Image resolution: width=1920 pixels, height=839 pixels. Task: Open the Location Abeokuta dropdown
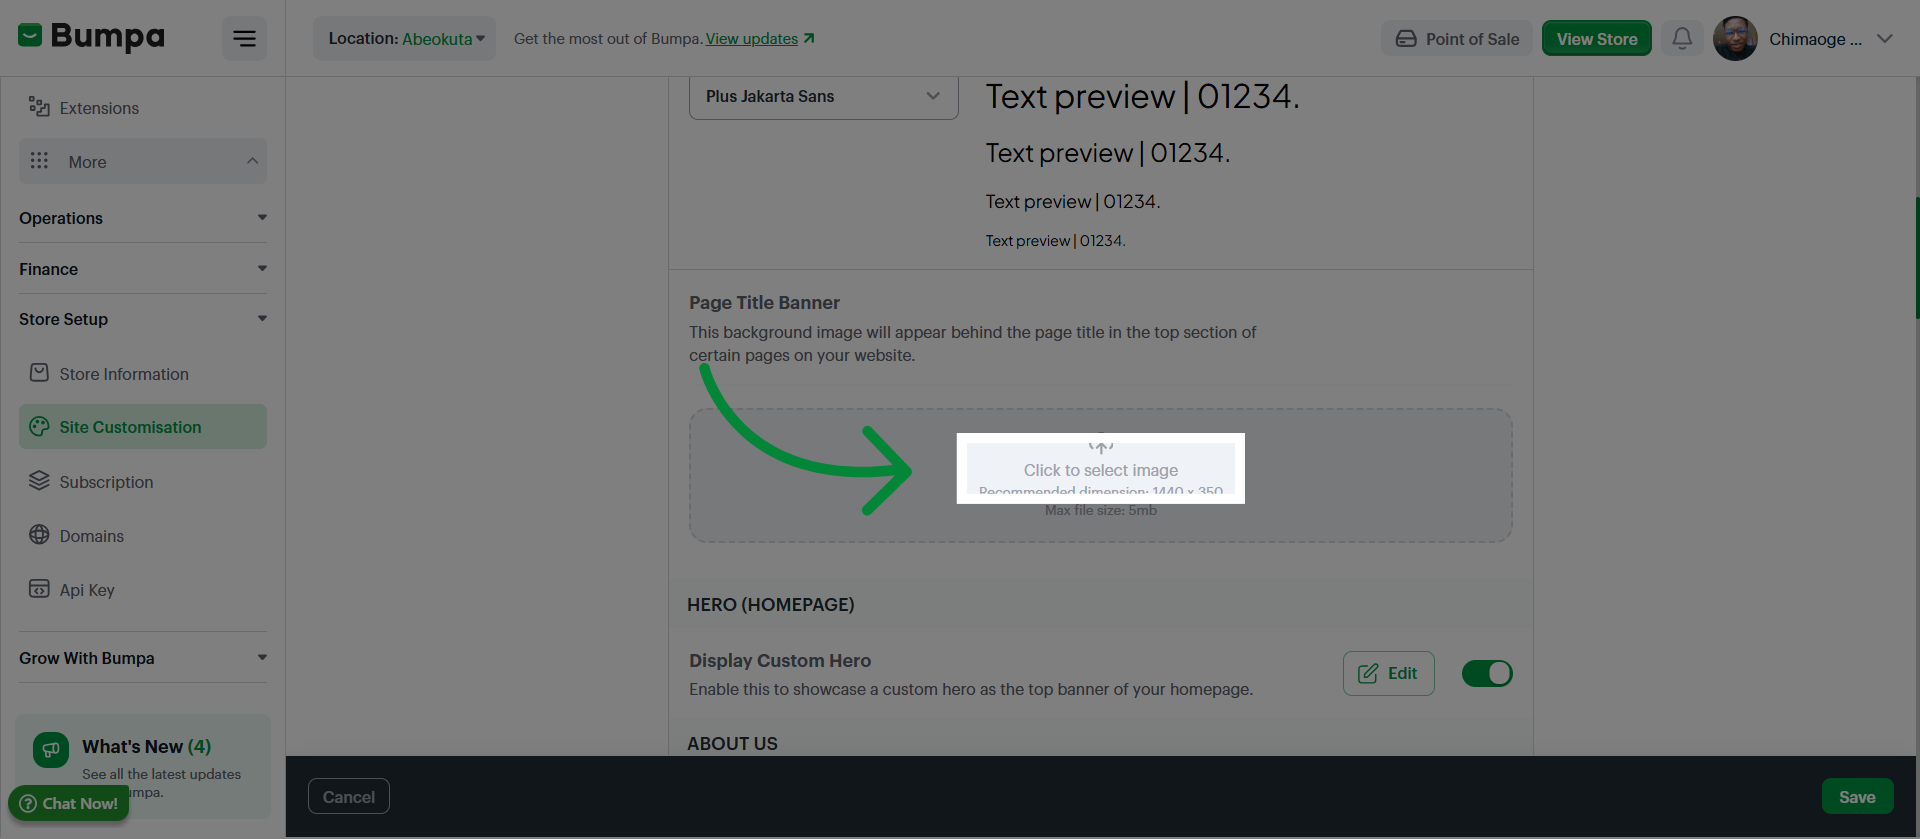click(x=405, y=38)
